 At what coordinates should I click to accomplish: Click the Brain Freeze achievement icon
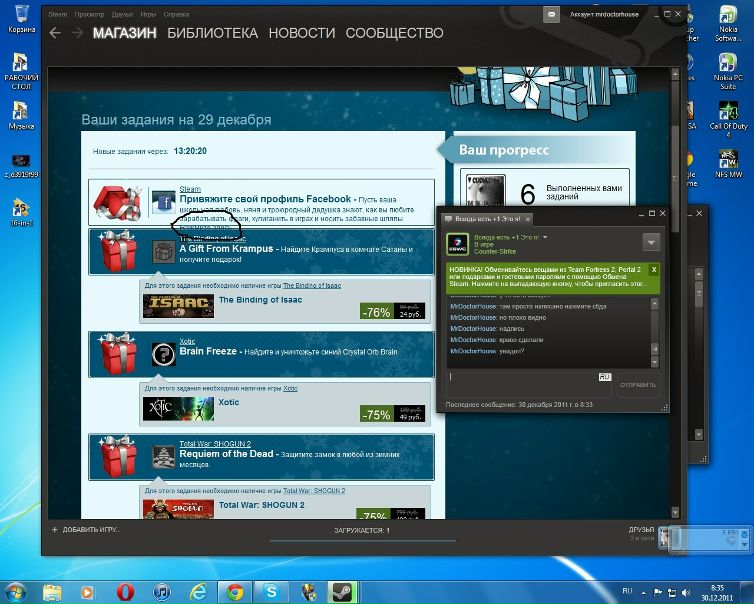coord(163,354)
